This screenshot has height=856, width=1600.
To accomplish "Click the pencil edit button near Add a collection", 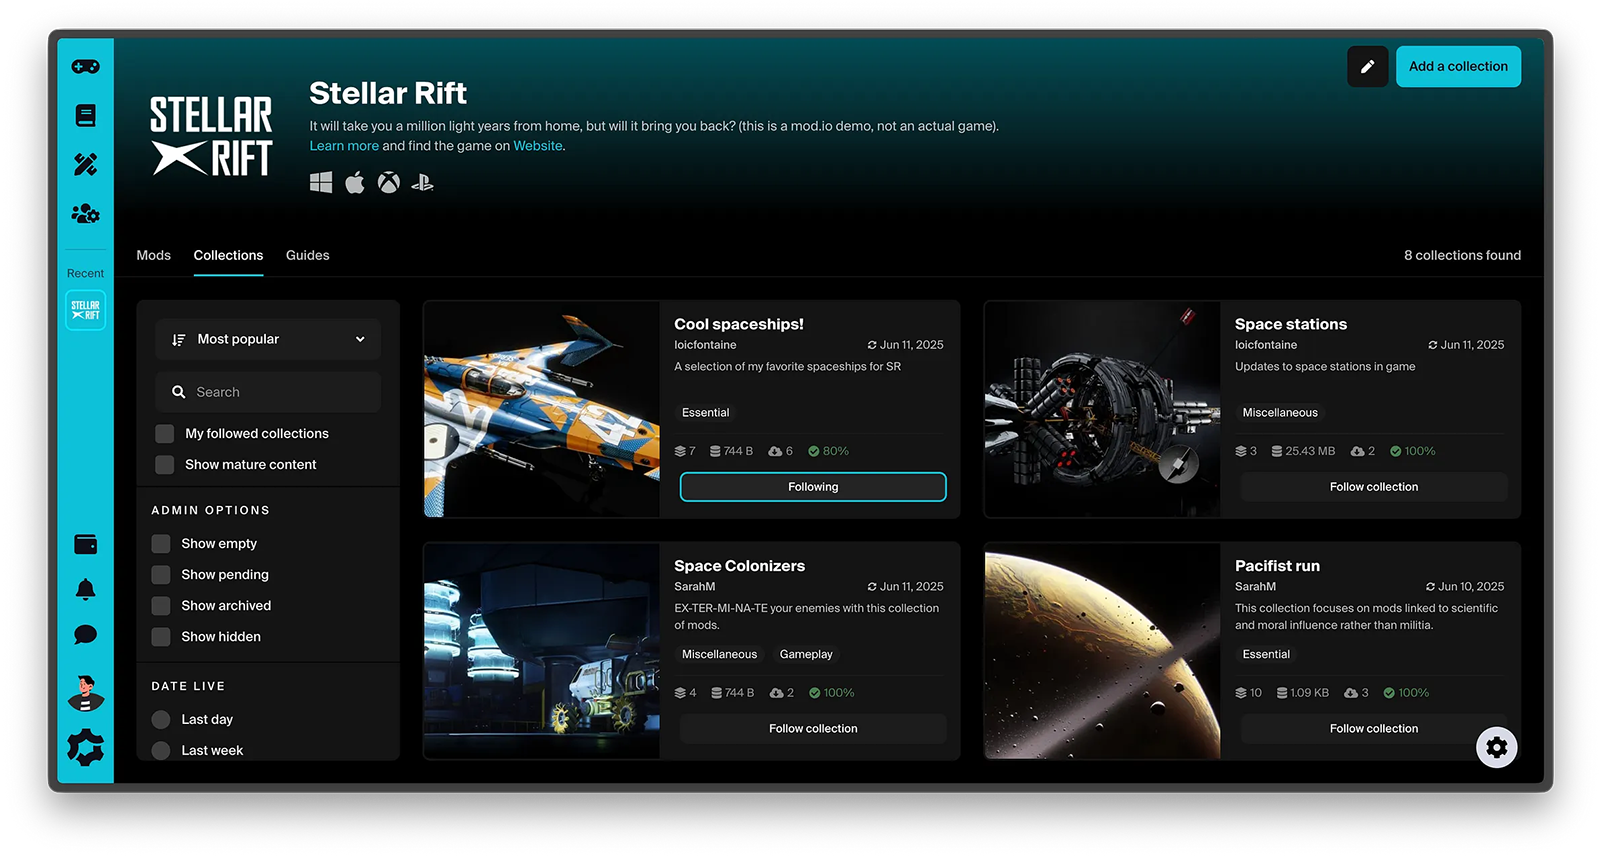I will click(x=1367, y=67).
